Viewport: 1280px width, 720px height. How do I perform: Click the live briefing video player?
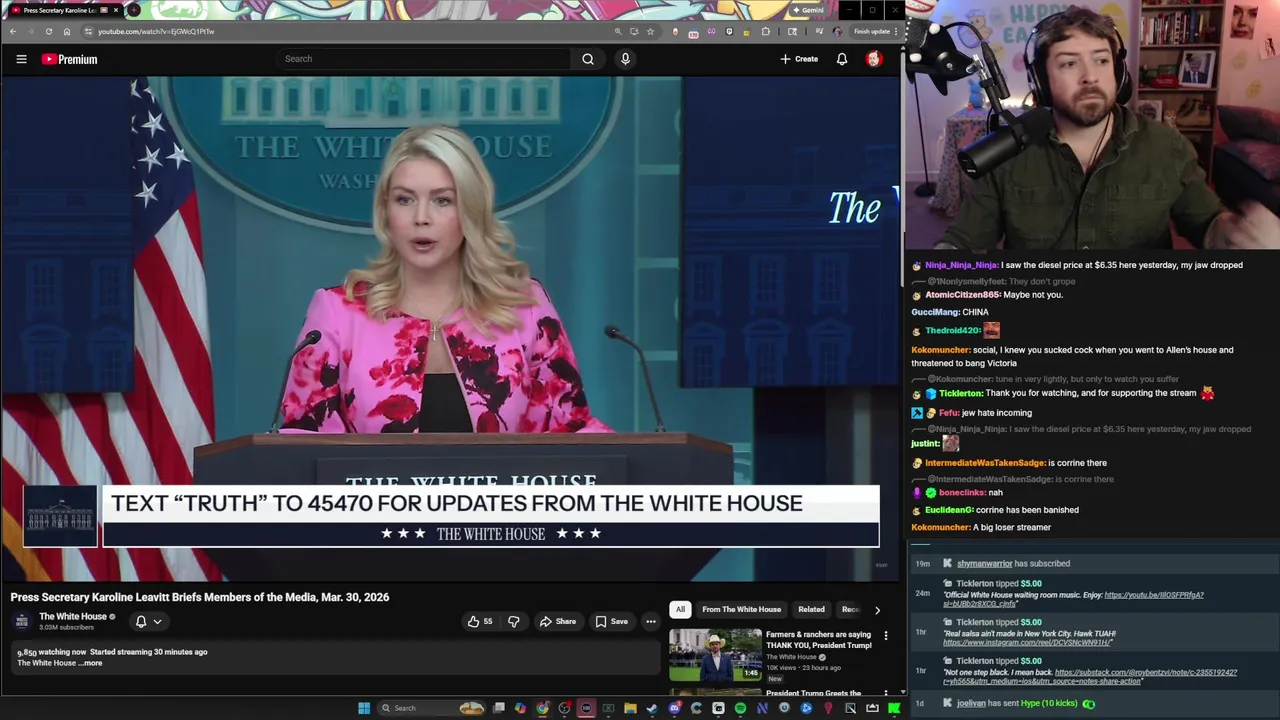(450, 330)
